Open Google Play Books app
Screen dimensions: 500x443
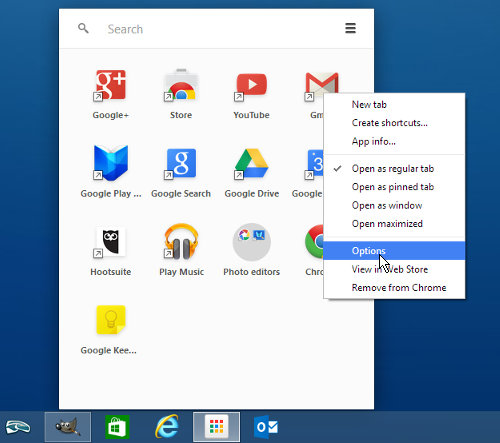[111, 163]
